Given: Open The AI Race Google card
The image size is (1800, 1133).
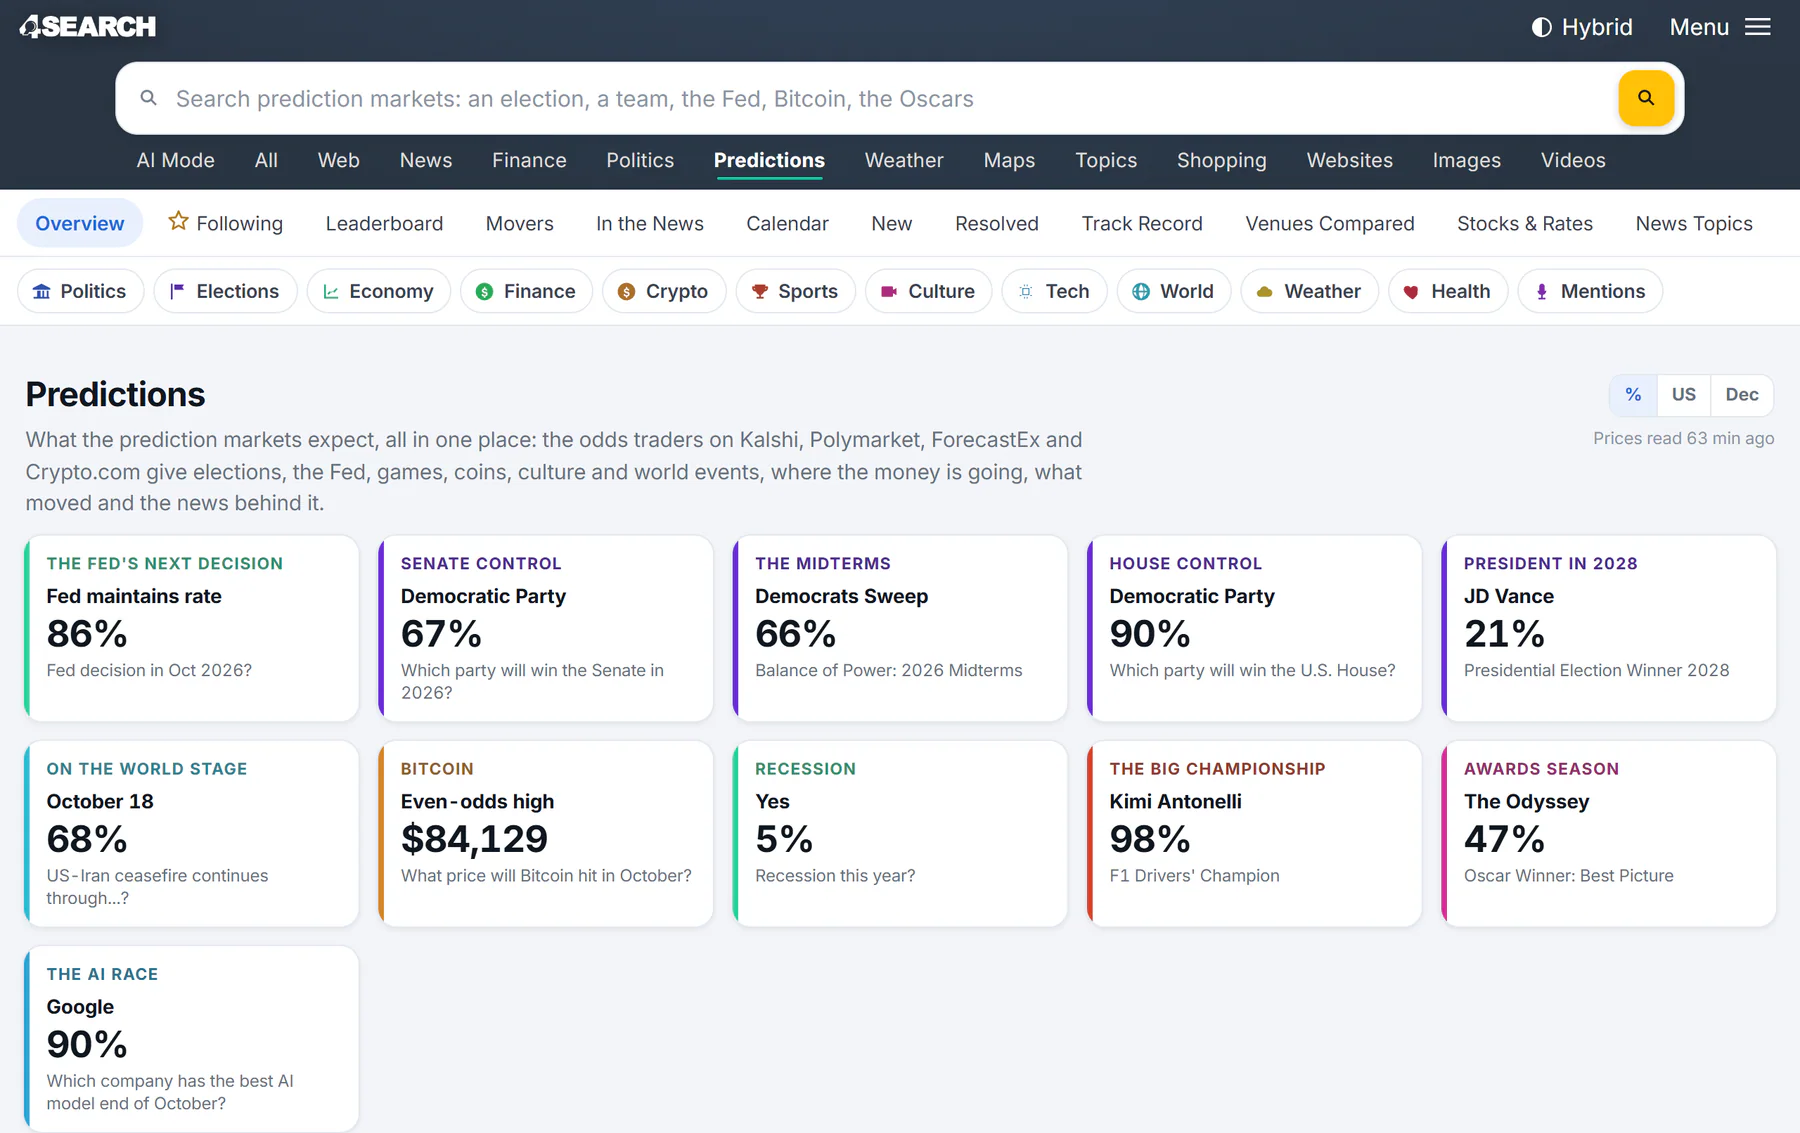Looking at the screenshot, I should (x=192, y=1039).
